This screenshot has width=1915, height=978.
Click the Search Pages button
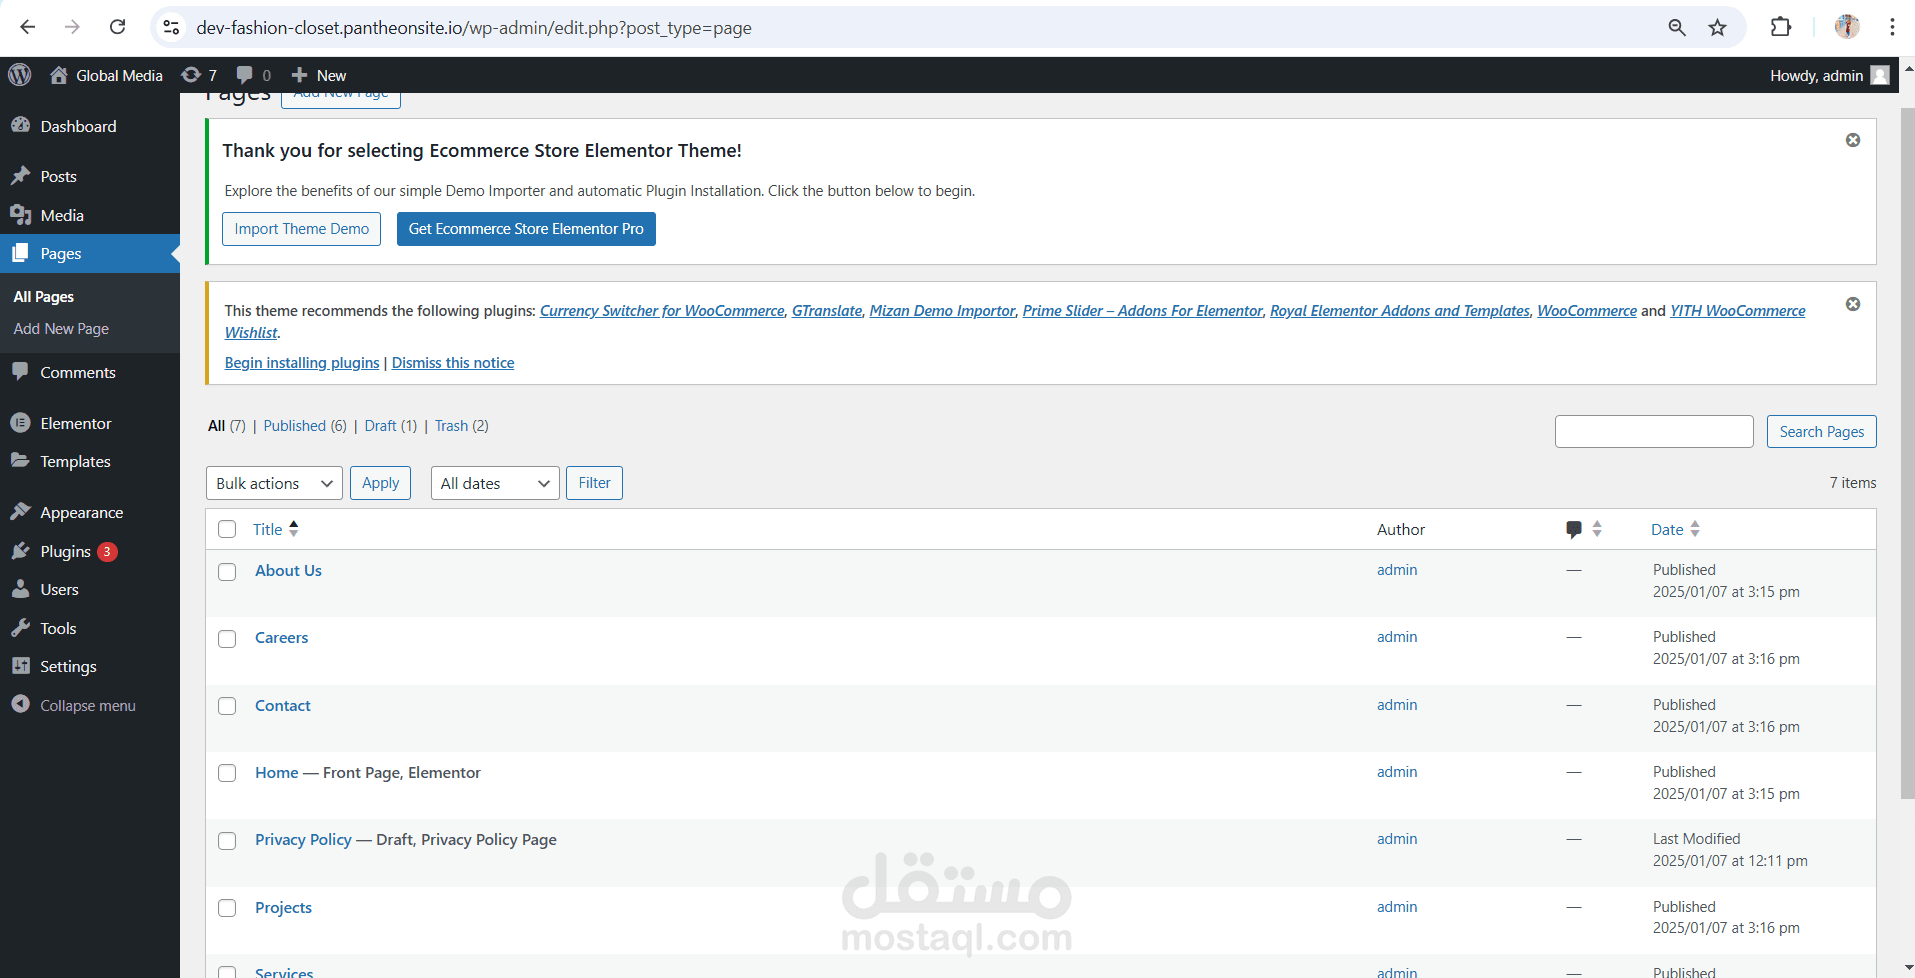(1821, 431)
